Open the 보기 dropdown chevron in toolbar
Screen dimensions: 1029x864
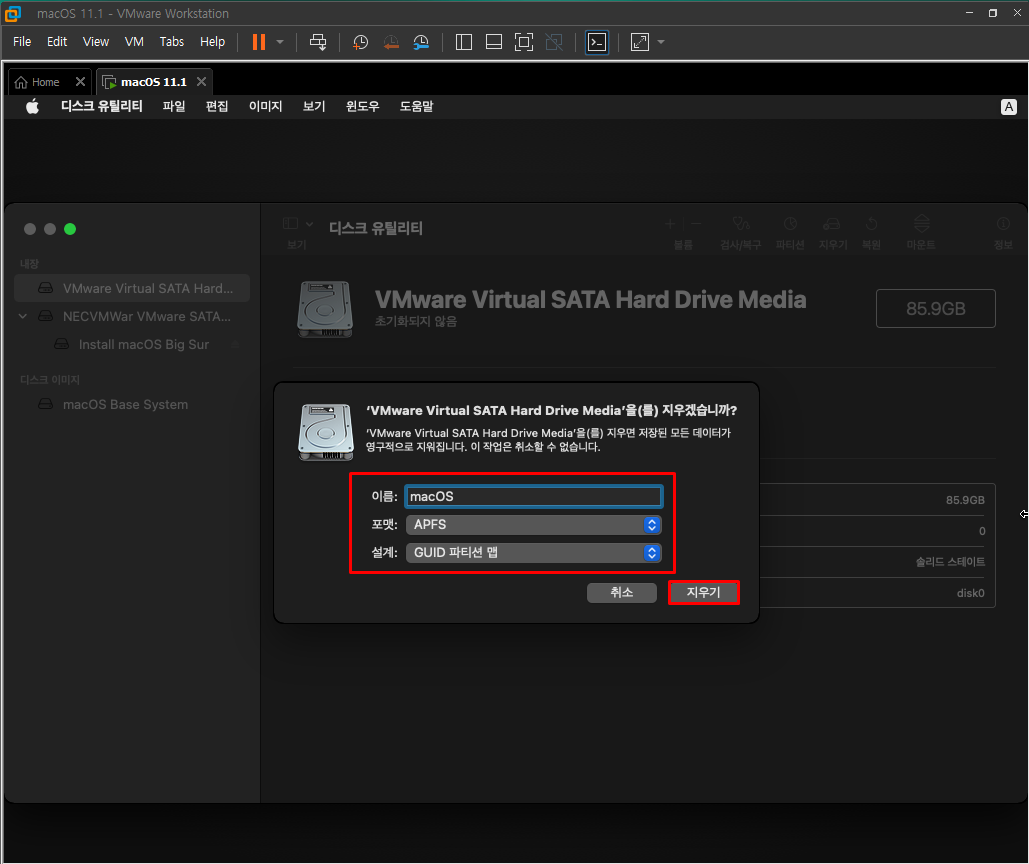point(310,224)
